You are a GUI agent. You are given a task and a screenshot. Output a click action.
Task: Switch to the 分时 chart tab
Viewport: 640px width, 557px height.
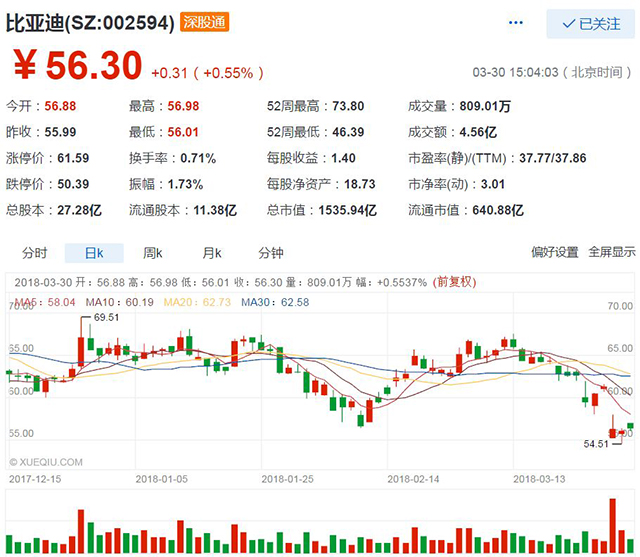(35, 253)
